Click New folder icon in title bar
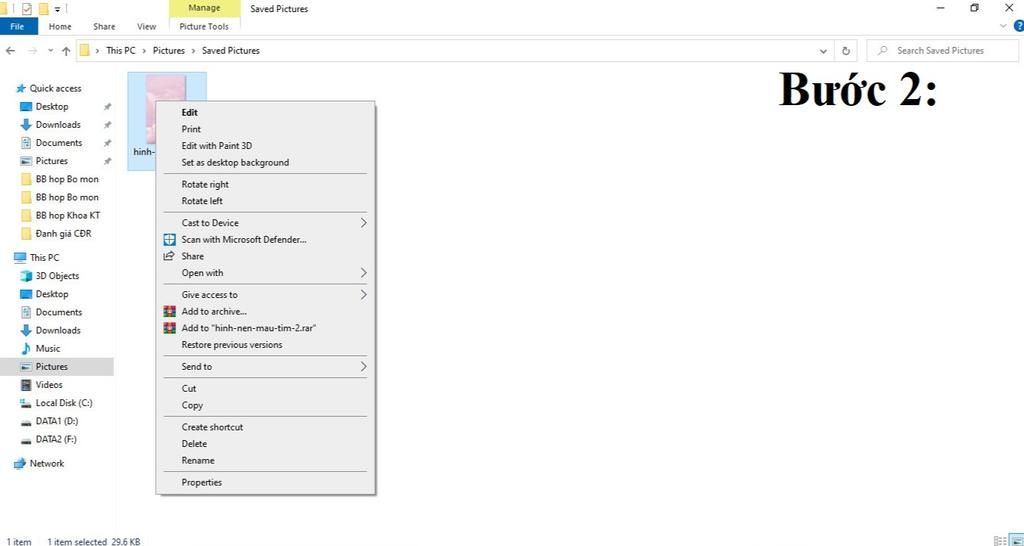The width and height of the screenshot is (1024, 546). [43, 8]
